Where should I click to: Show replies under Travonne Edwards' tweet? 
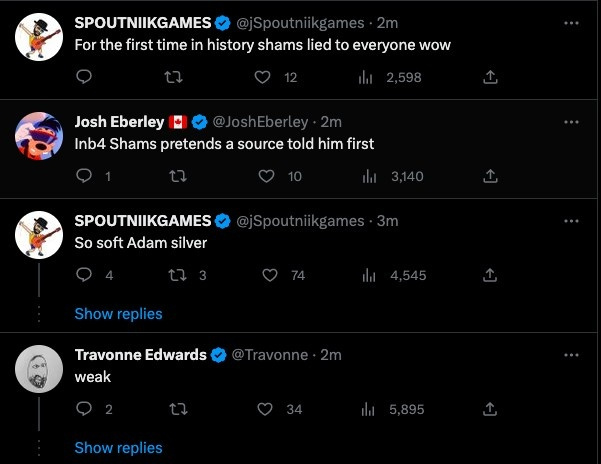[x=118, y=447]
